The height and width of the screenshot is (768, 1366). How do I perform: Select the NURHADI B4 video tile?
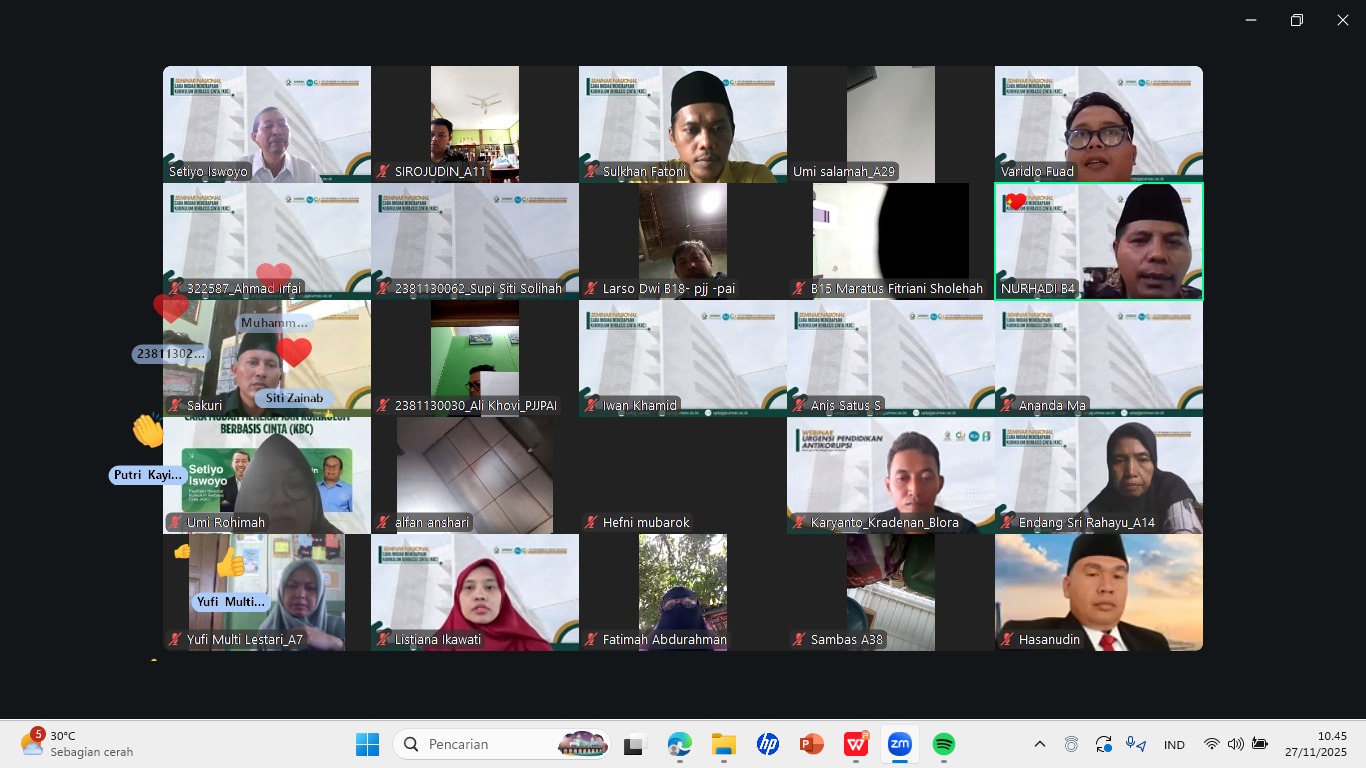tap(1098, 241)
